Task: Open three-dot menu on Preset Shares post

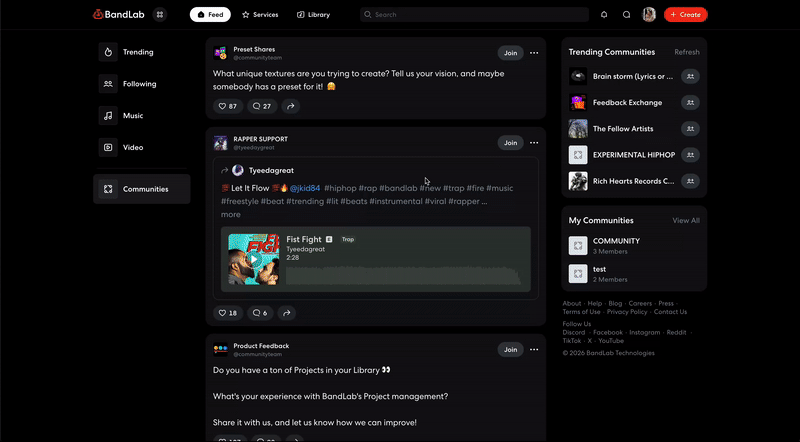Action: tap(534, 53)
